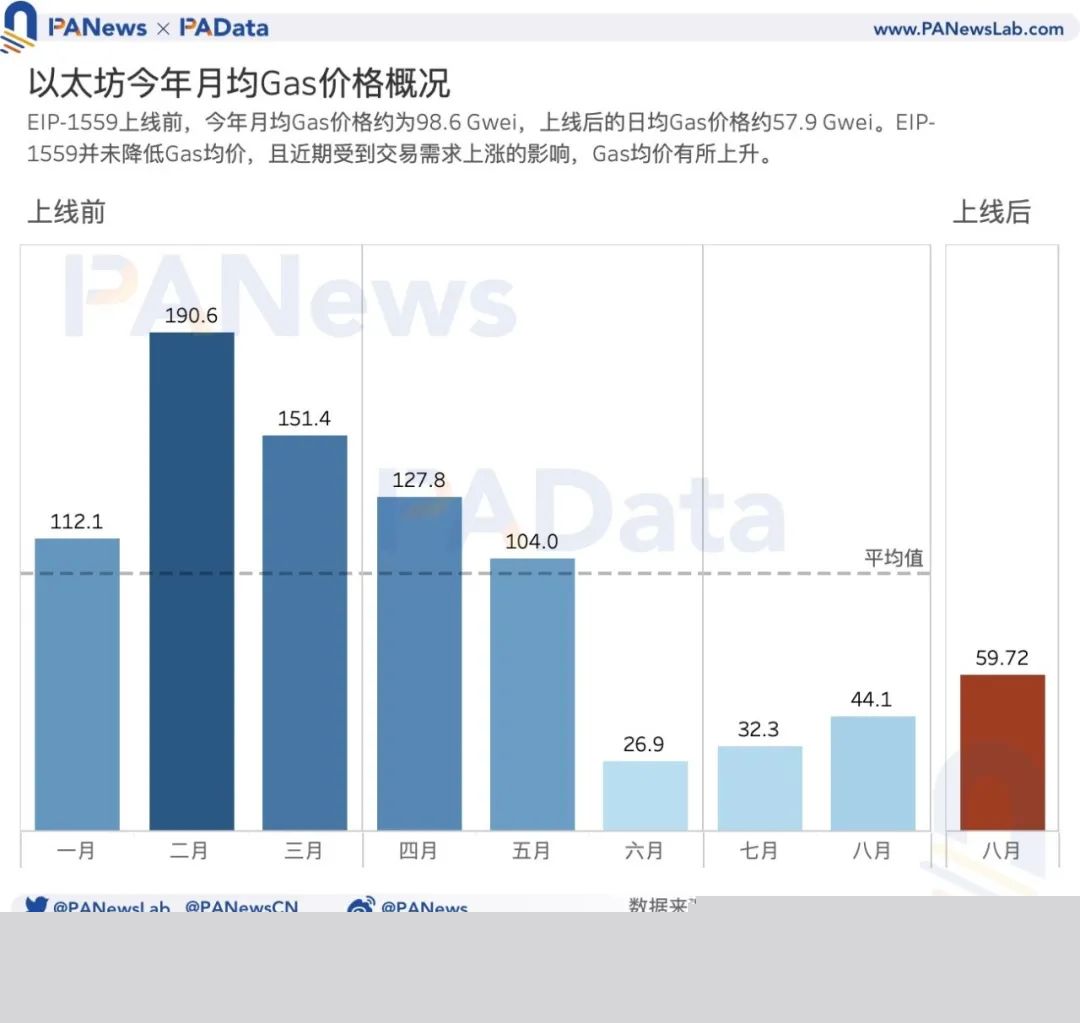Open the @PANewsLab Twitter handle
Screen dimensions: 1080x1023
coord(112,905)
